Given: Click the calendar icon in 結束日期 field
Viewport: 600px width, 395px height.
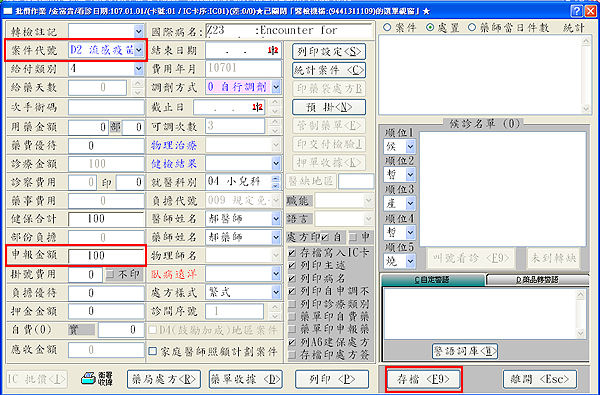Looking at the screenshot, I should tap(273, 51).
